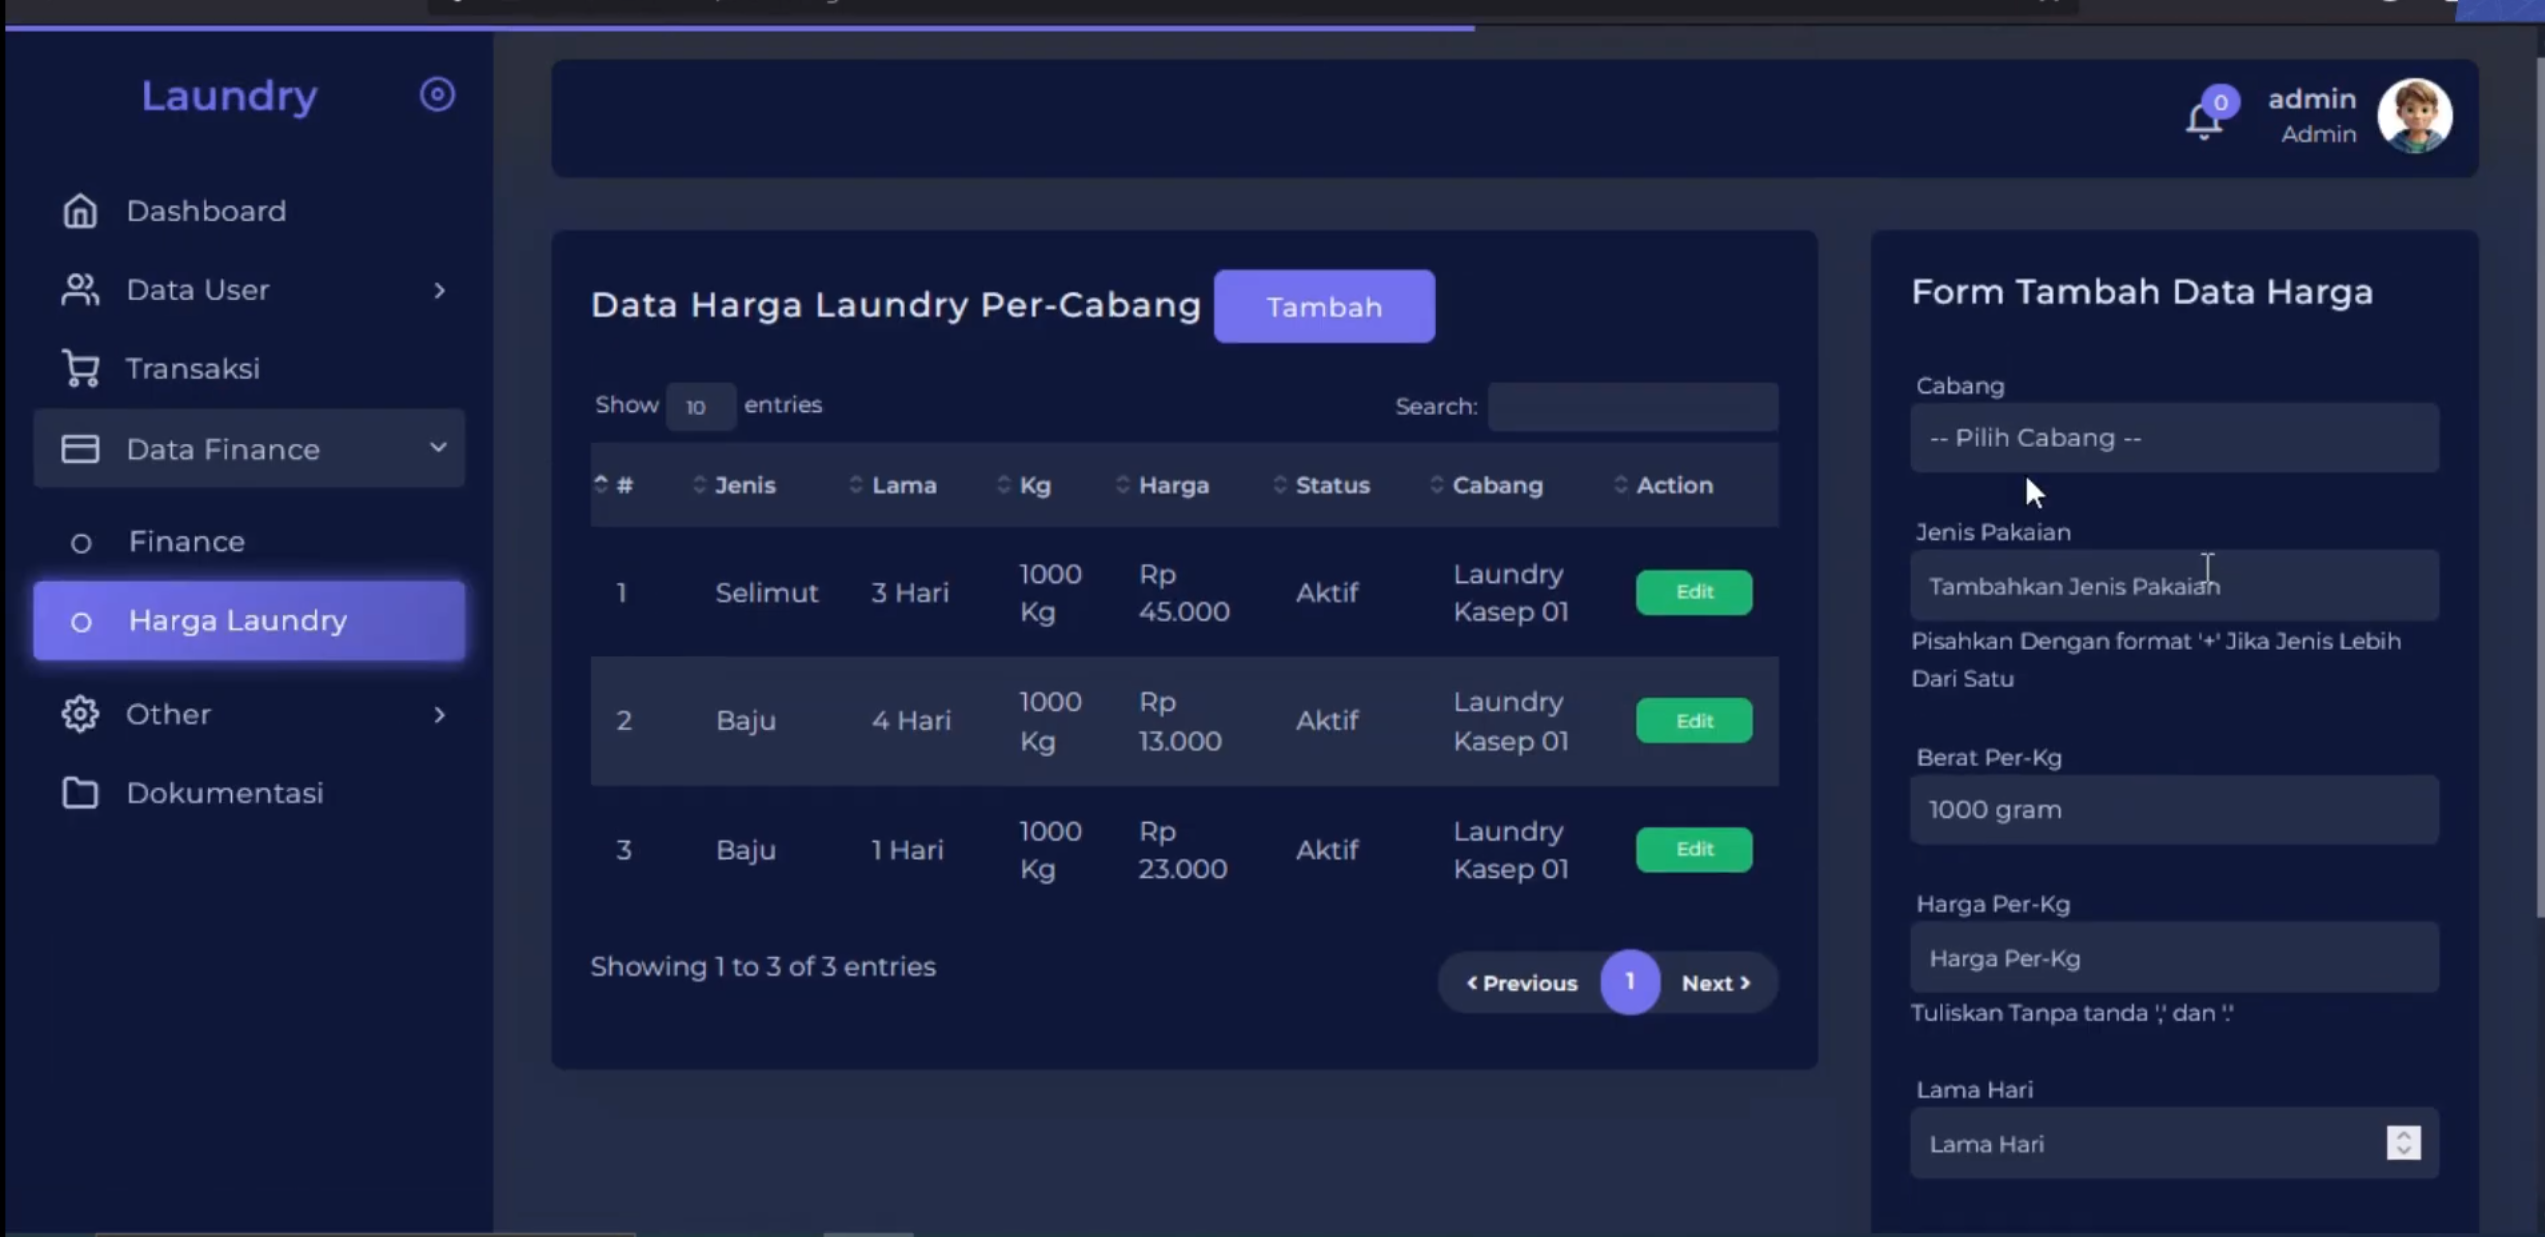Viewport: 2545px width, 1237px height.
Task: Click the Lama Hari input field
Action: click(x=2174, y=1143)
